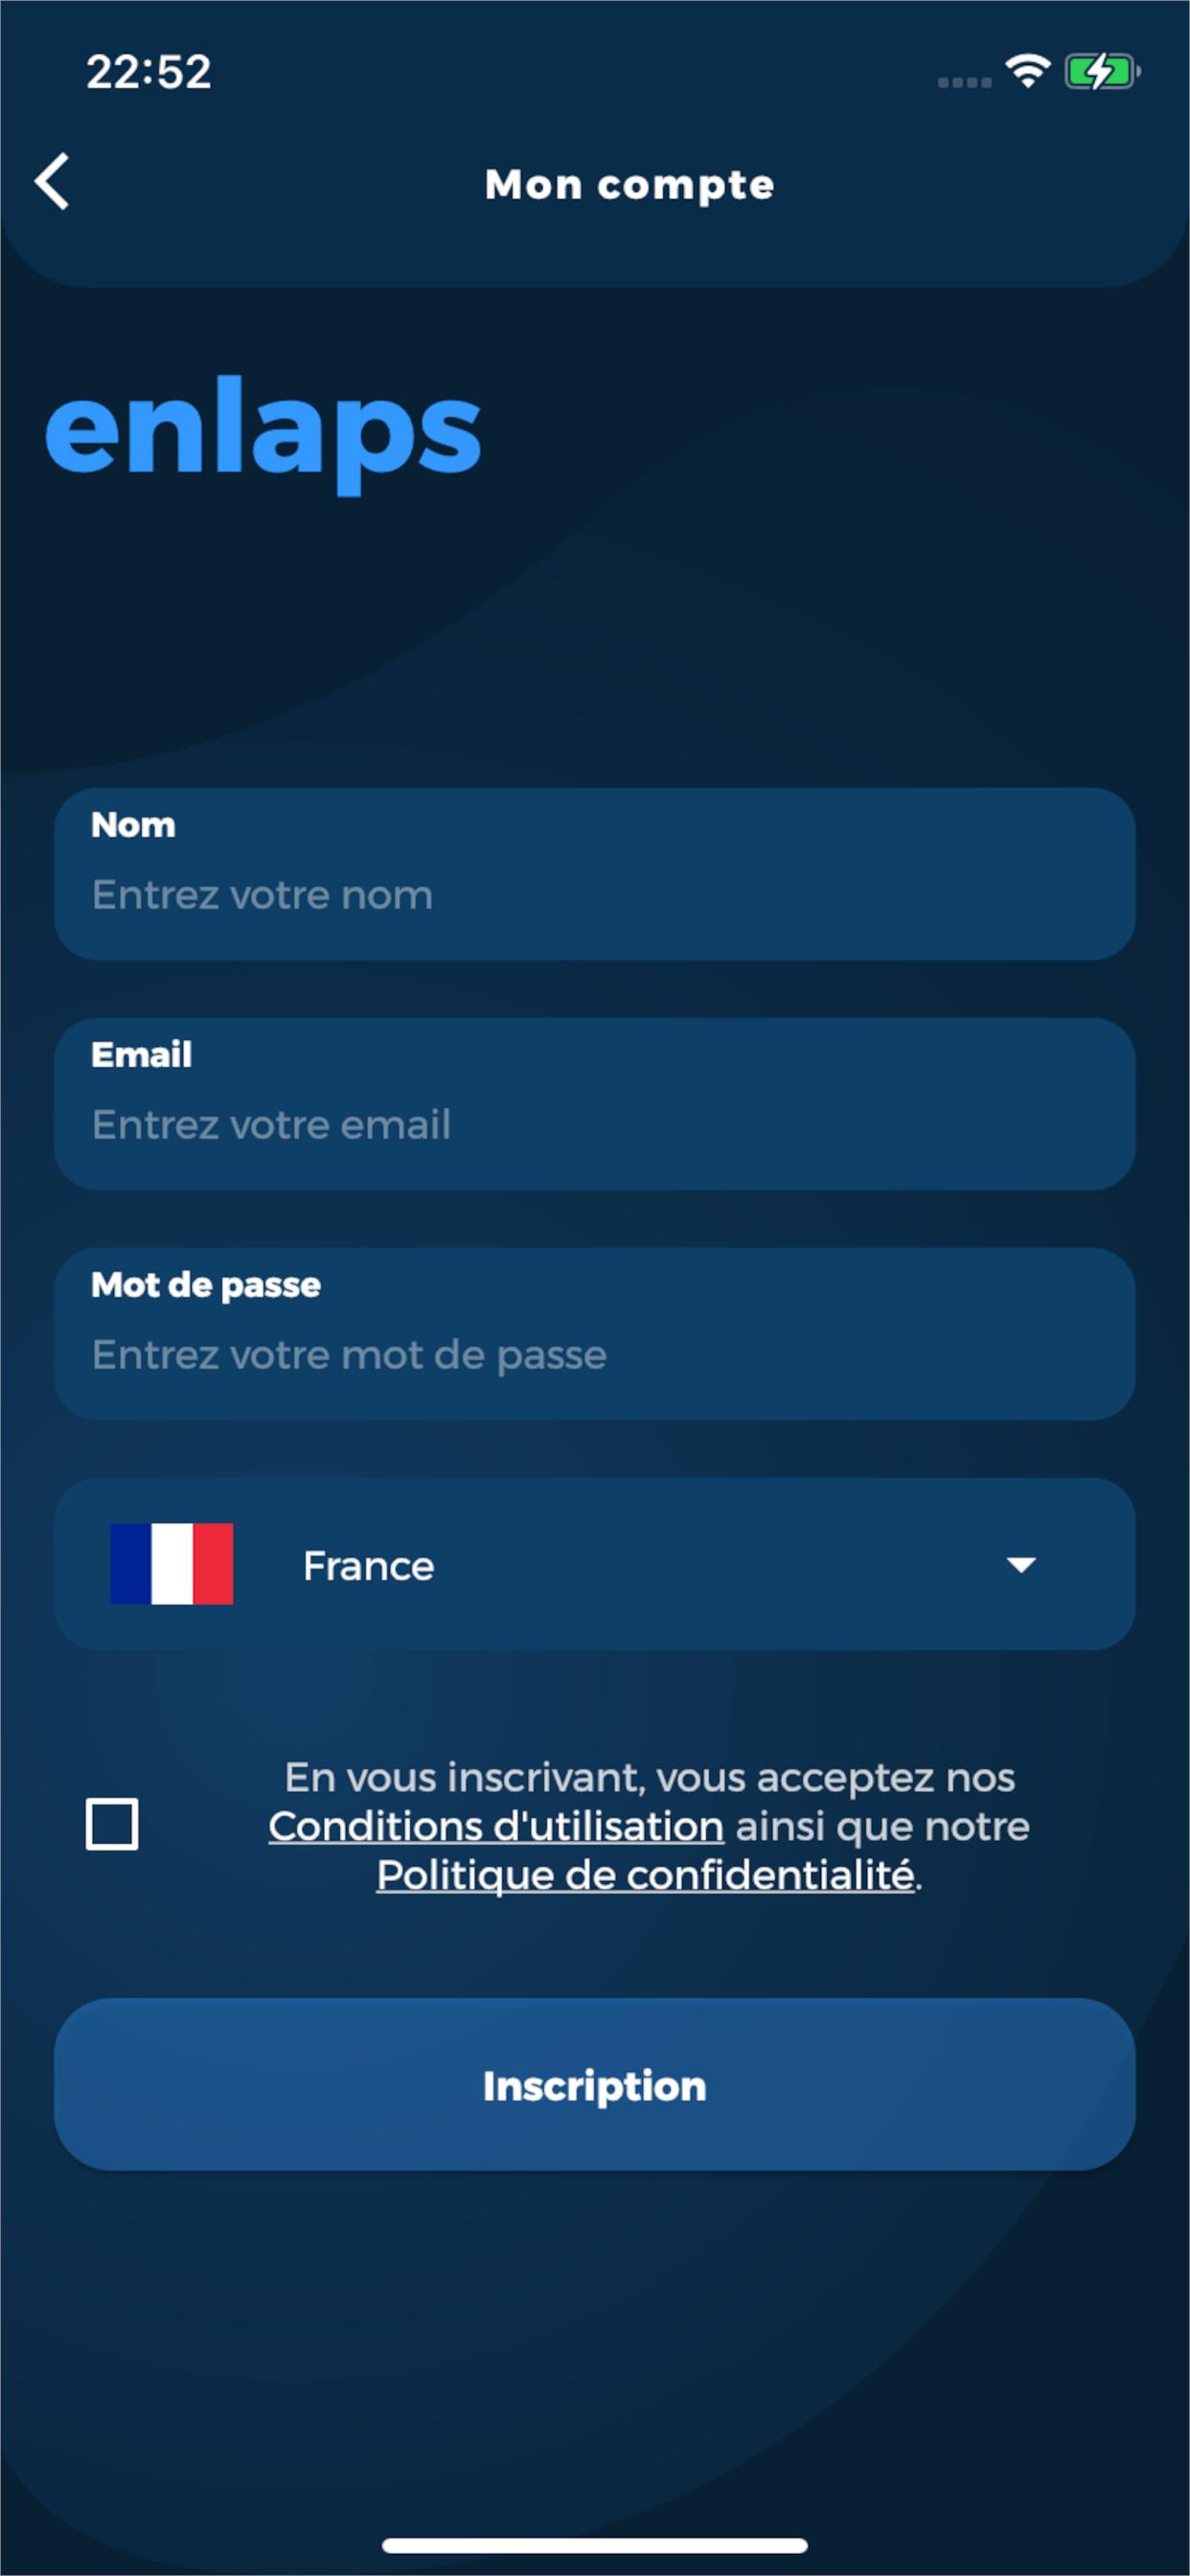This screenshot has width=1190, height=2576.
Task: Expand the country dropdown arrow
Action: point(1020,1565)
